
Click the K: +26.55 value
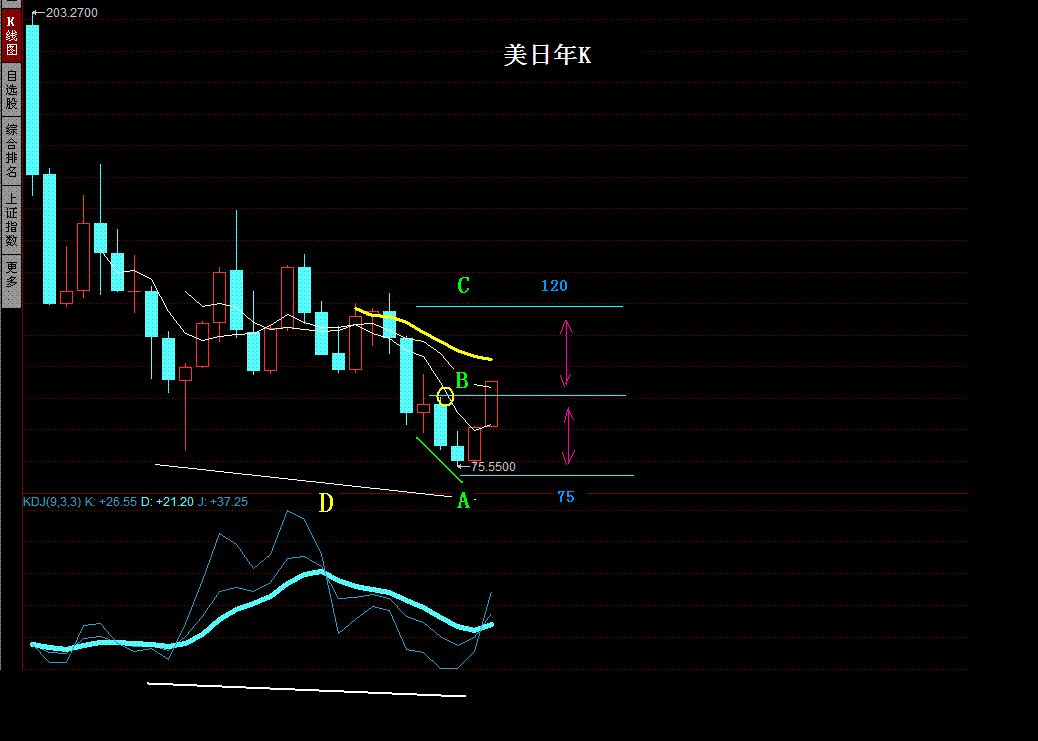[x=111, y=502]
